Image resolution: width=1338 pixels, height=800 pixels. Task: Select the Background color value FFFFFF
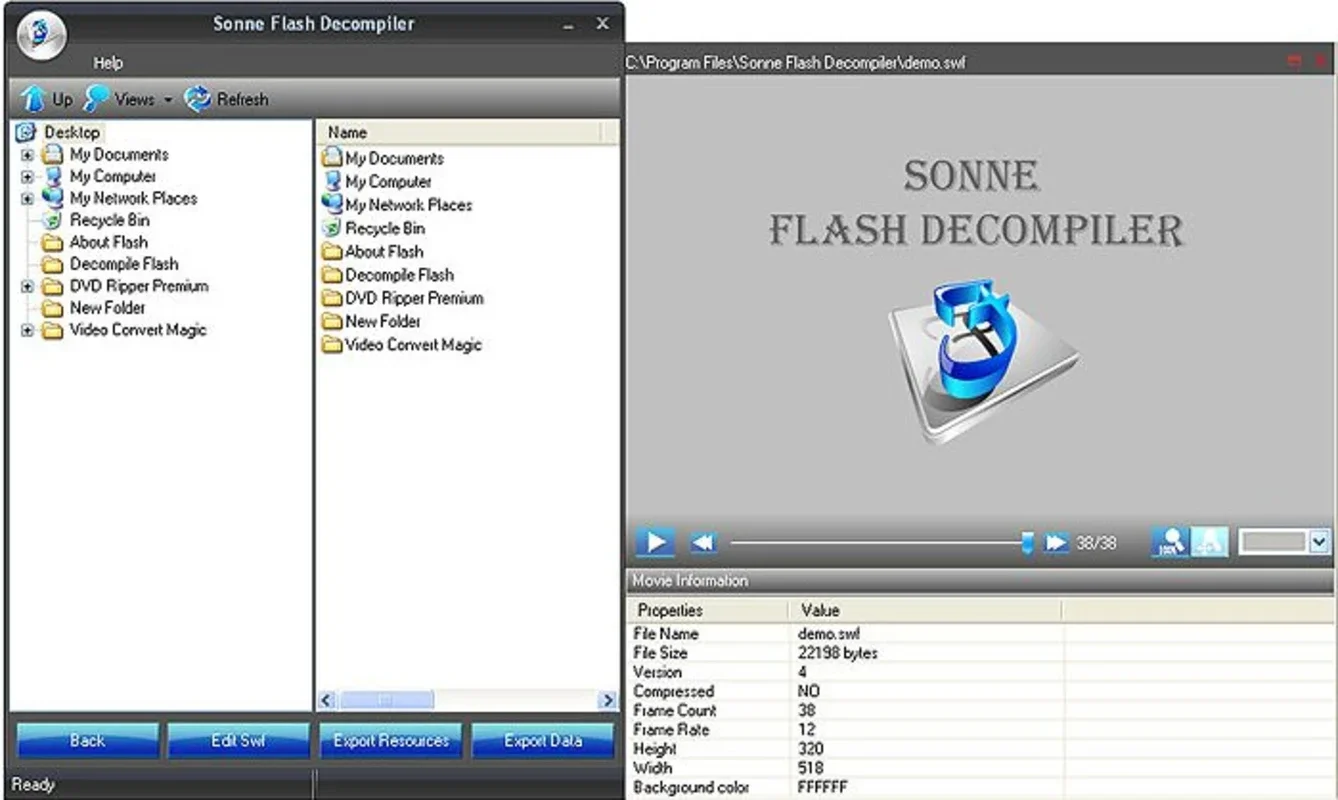click(x=823, y=788)
